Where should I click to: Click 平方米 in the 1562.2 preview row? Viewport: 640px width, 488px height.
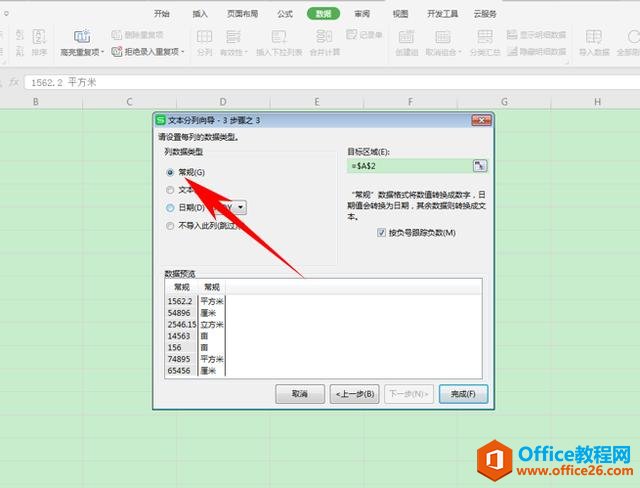pyautogui.click(x=212, y=301)
